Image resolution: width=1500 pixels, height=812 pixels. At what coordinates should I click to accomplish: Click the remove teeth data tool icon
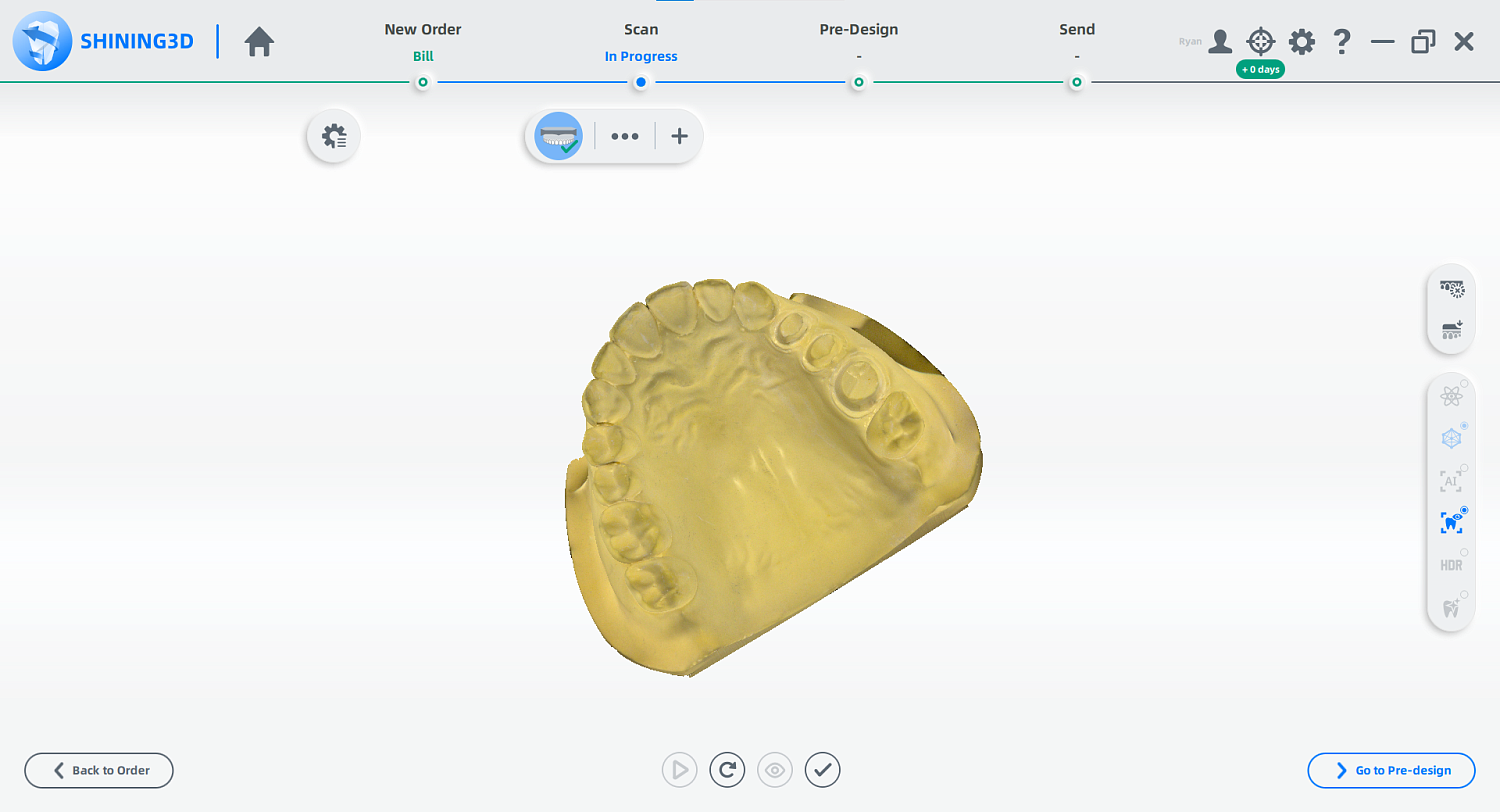(x=1451, y=289)
